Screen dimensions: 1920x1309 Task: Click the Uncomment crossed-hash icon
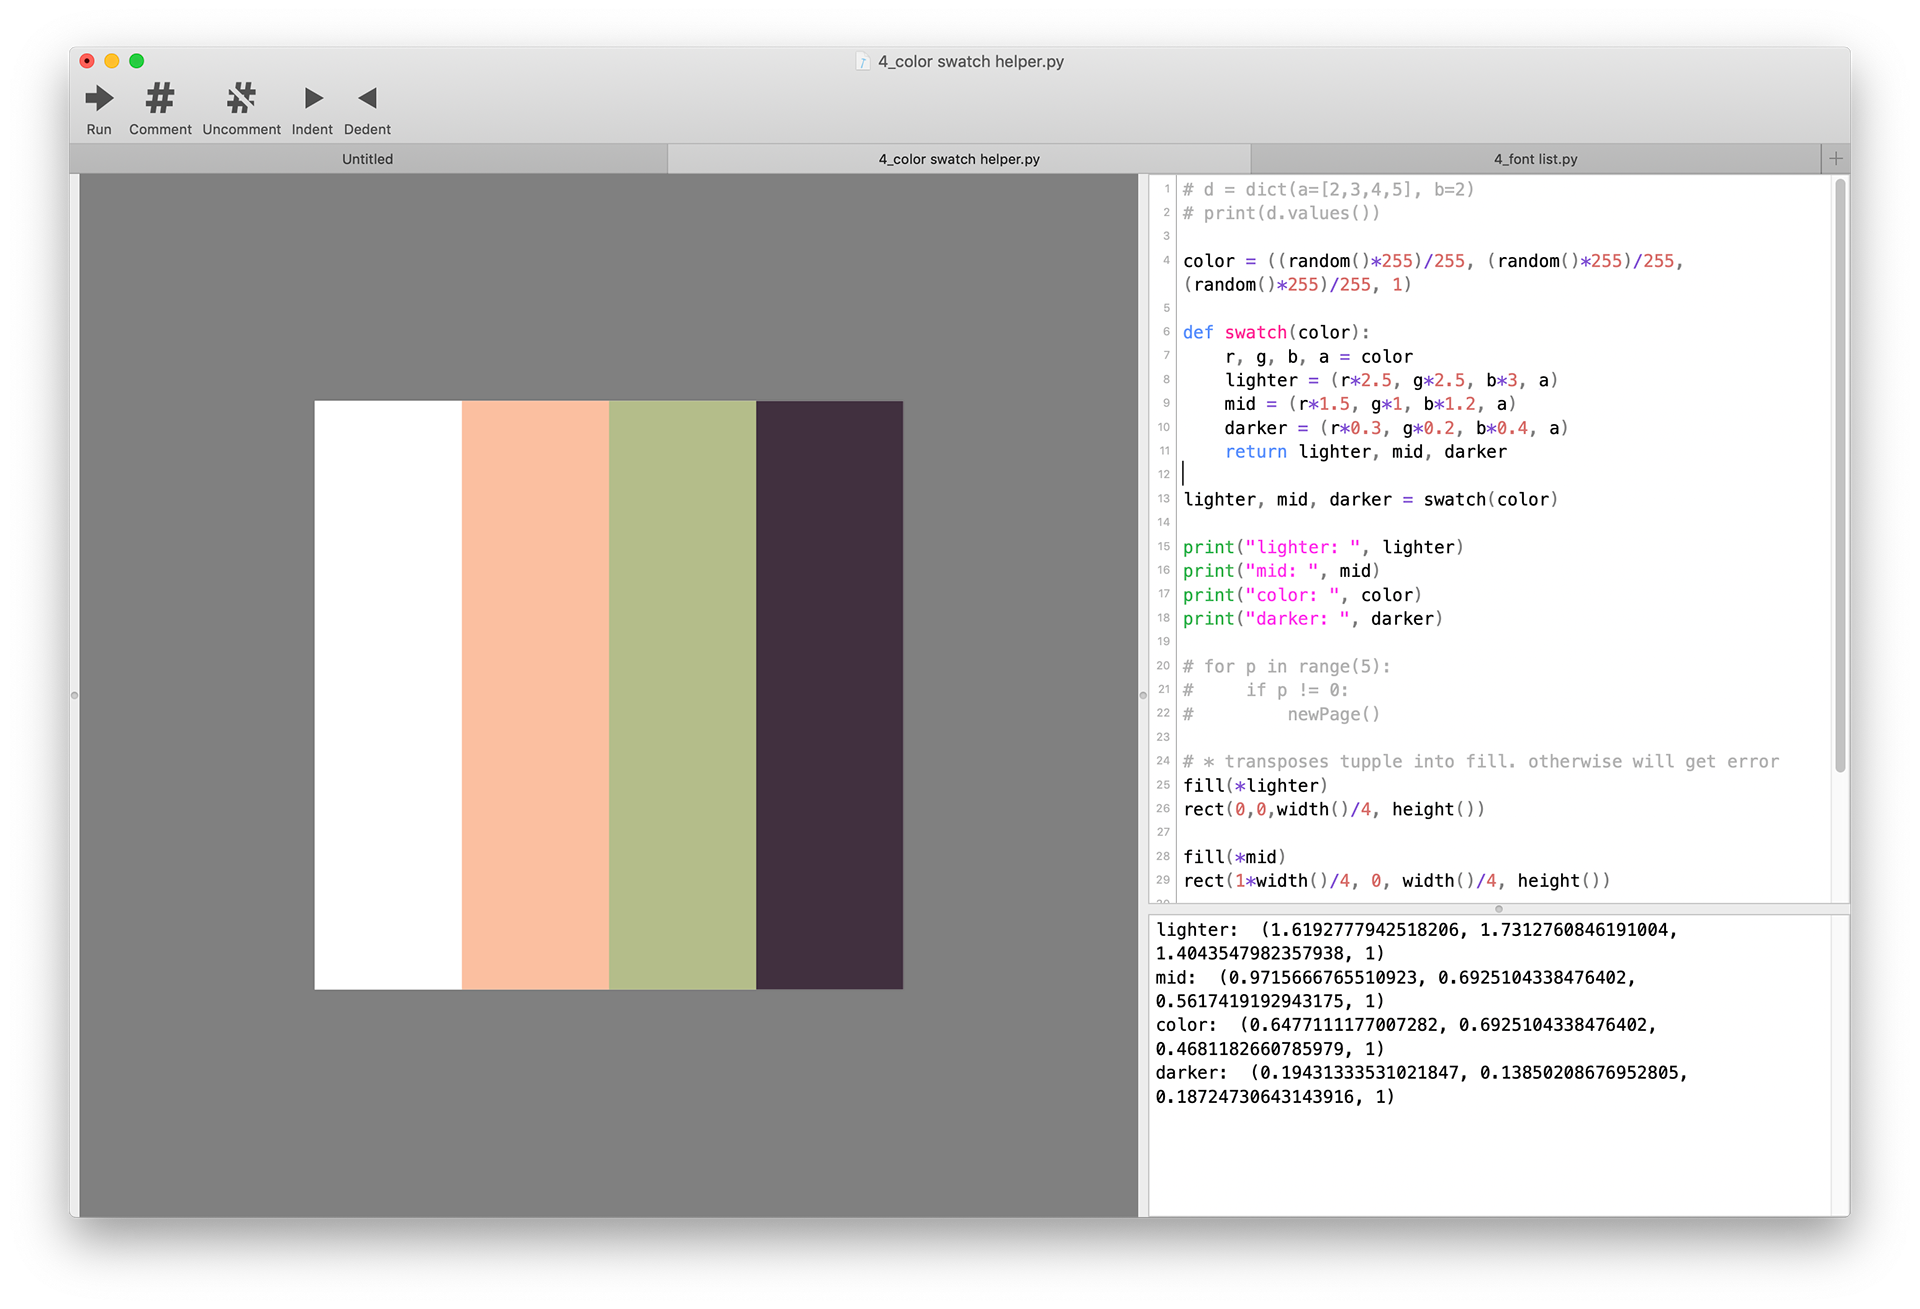coord(241,99)
